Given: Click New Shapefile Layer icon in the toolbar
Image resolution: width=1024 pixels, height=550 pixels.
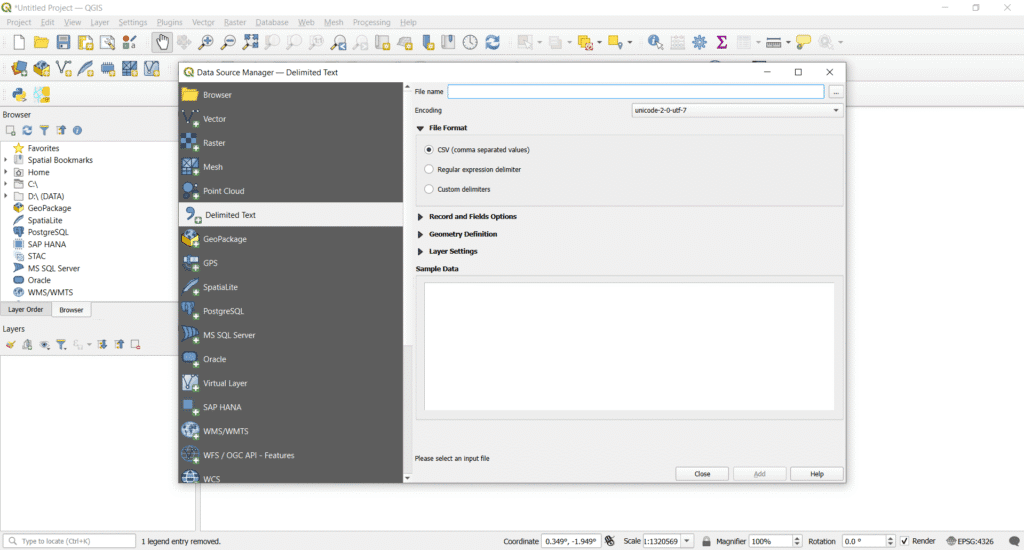Looking at the screenshot, I should point(63,68).
